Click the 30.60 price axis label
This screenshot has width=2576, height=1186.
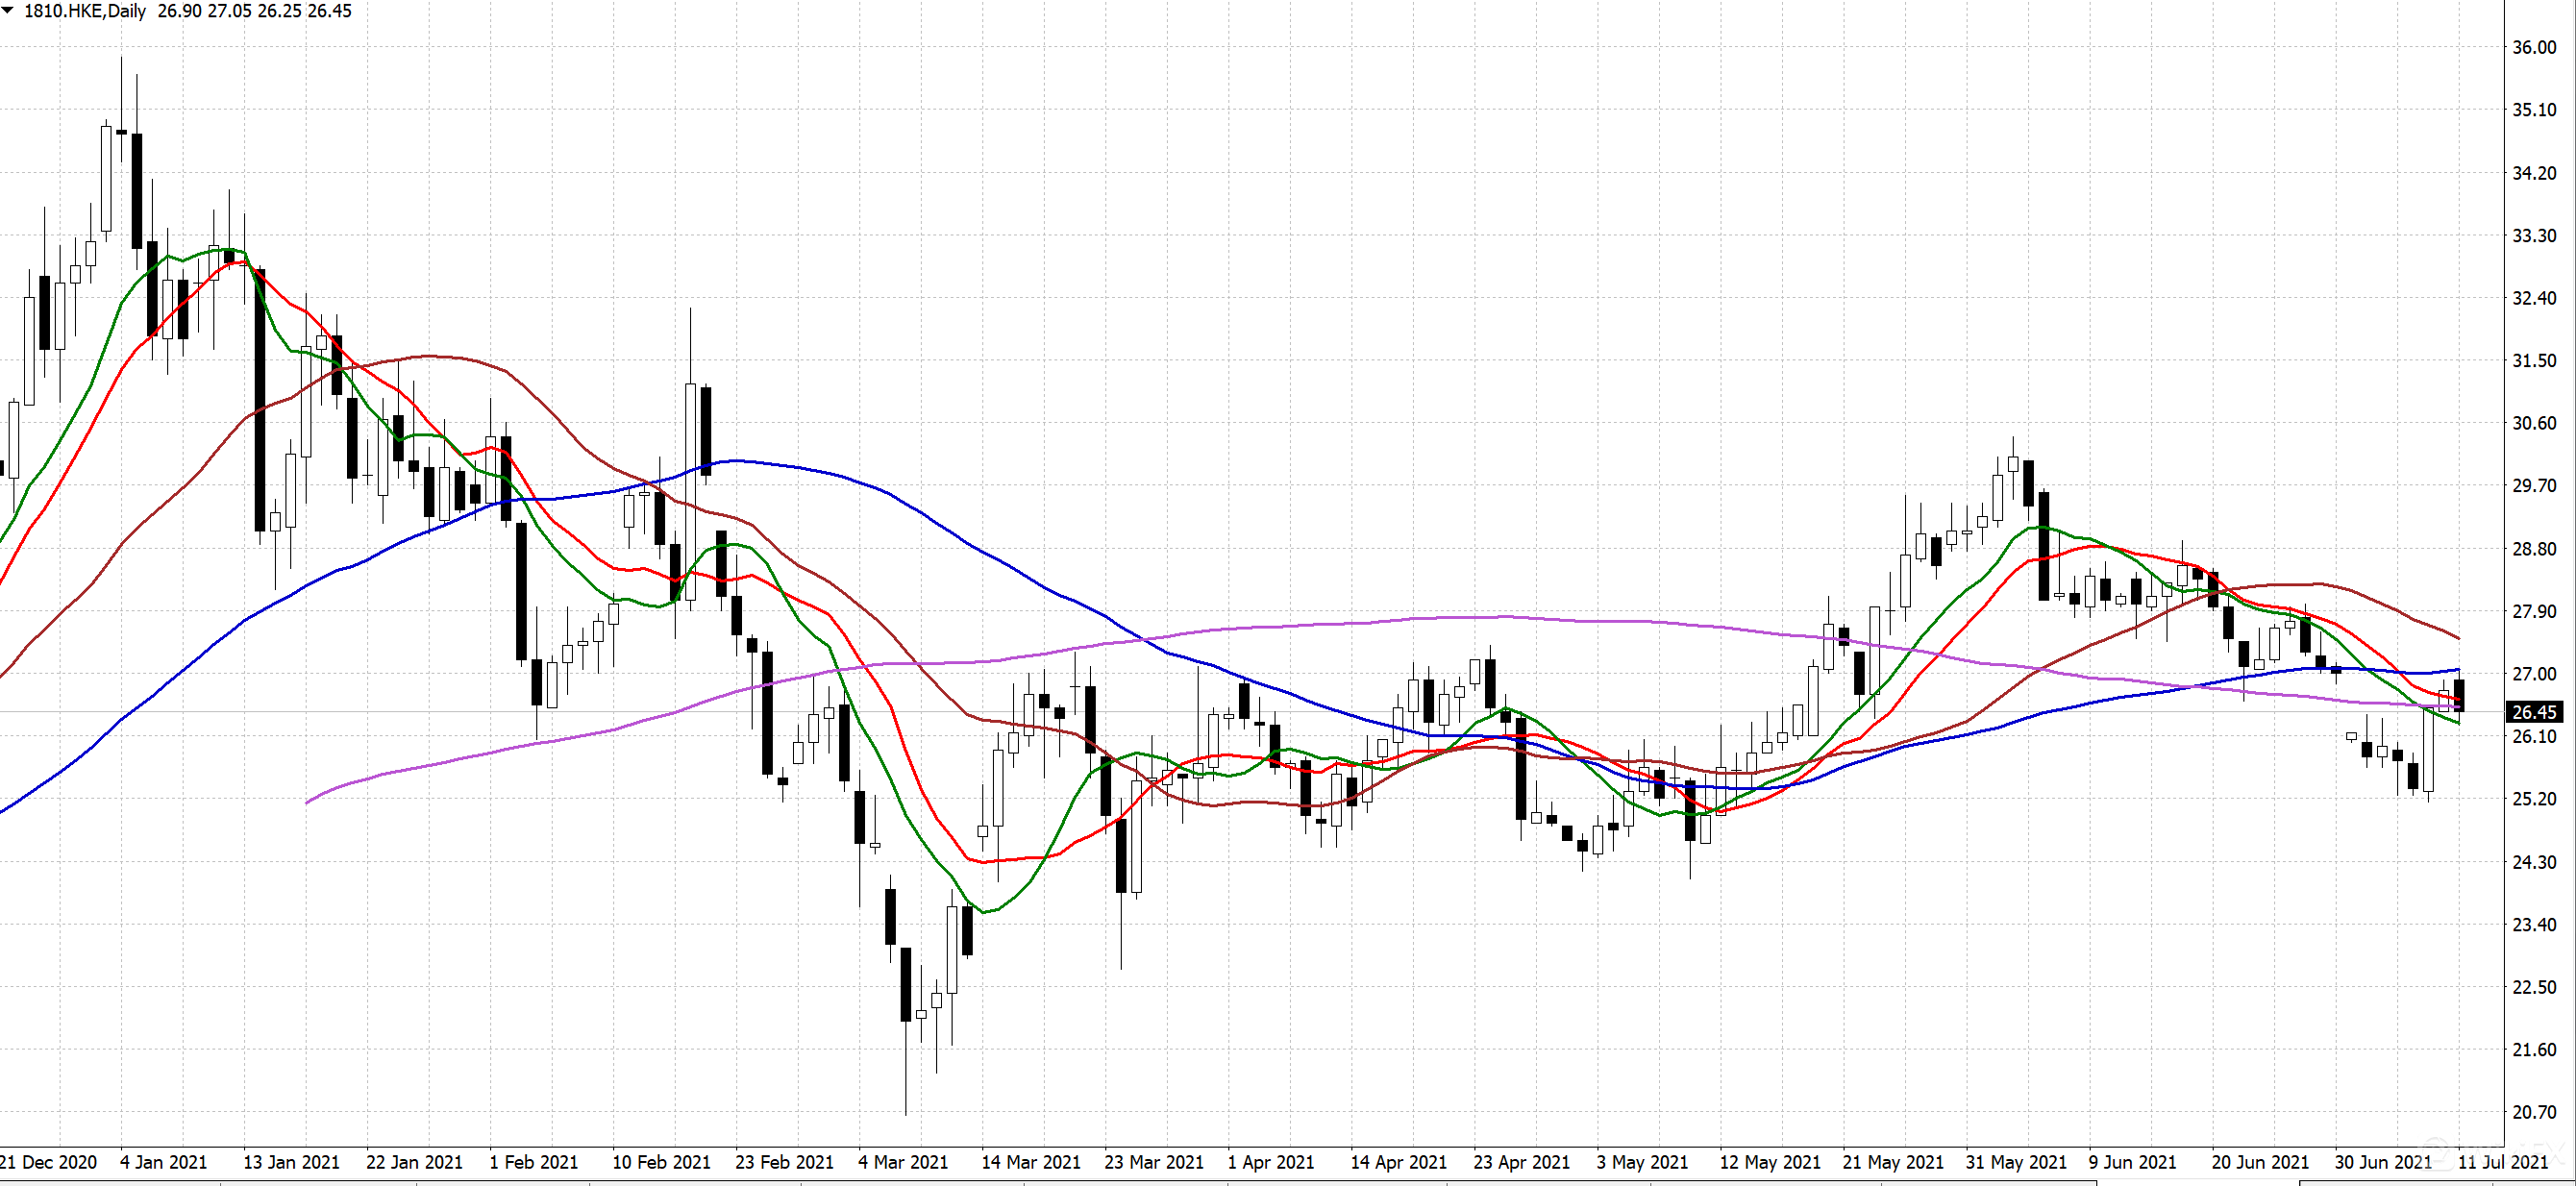coord(2534,423)
